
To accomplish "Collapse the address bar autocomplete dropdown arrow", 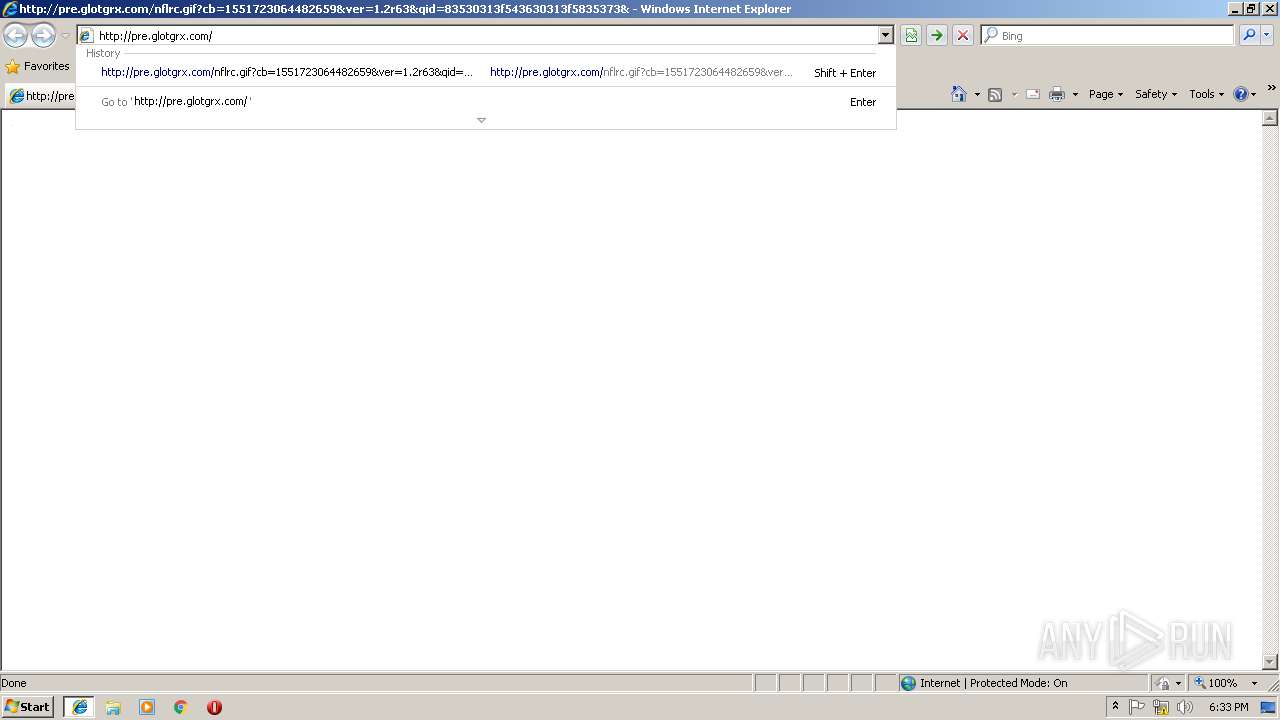I will pos(885,36).
